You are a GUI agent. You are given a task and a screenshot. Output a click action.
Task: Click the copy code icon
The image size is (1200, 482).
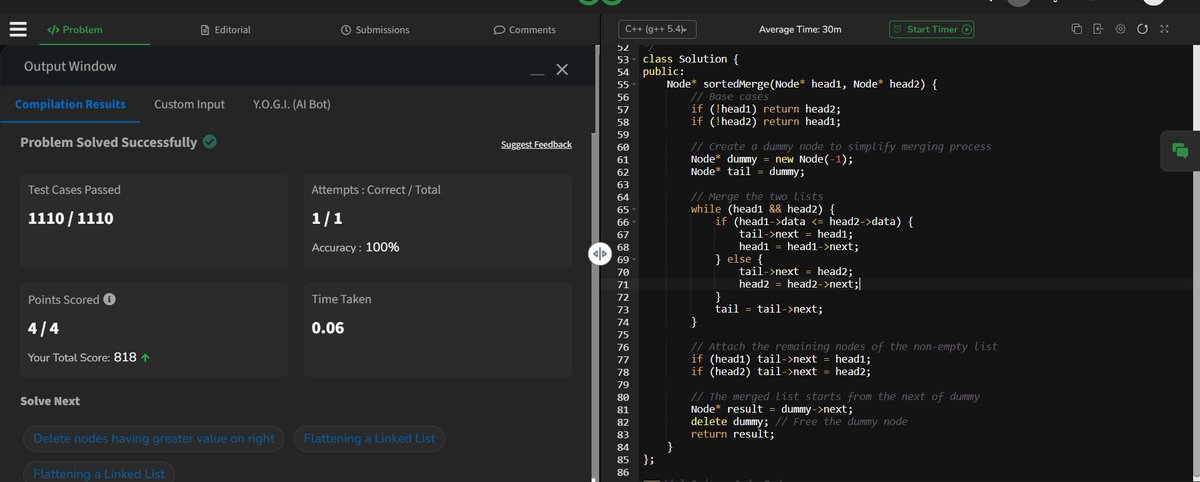[x=1077, y=29]
